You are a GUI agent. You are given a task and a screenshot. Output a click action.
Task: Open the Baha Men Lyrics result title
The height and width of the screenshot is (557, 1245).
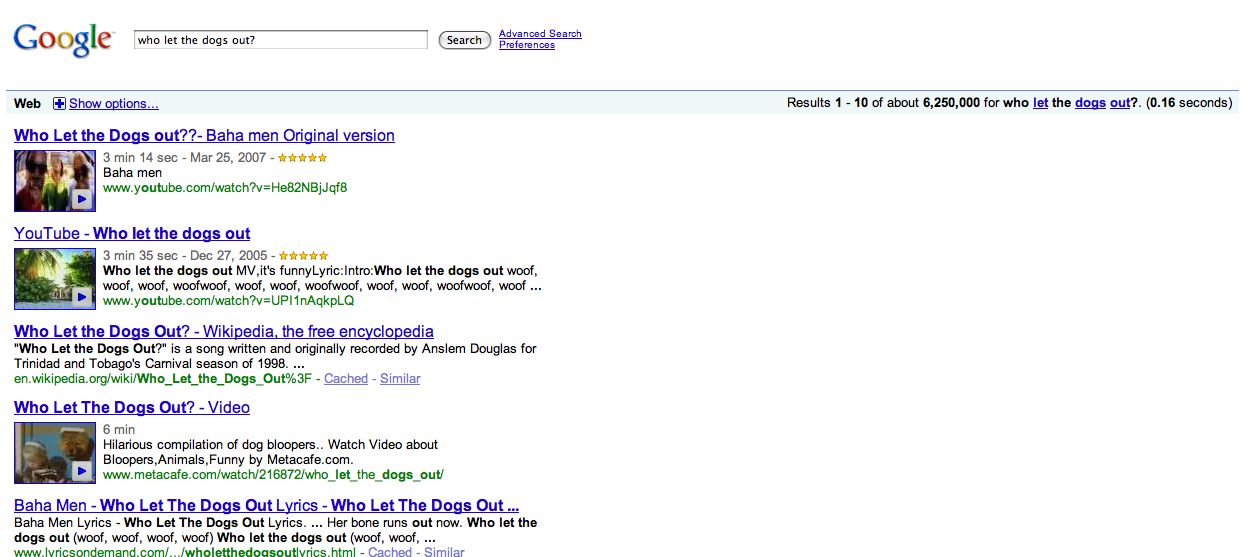pos(266,506)
